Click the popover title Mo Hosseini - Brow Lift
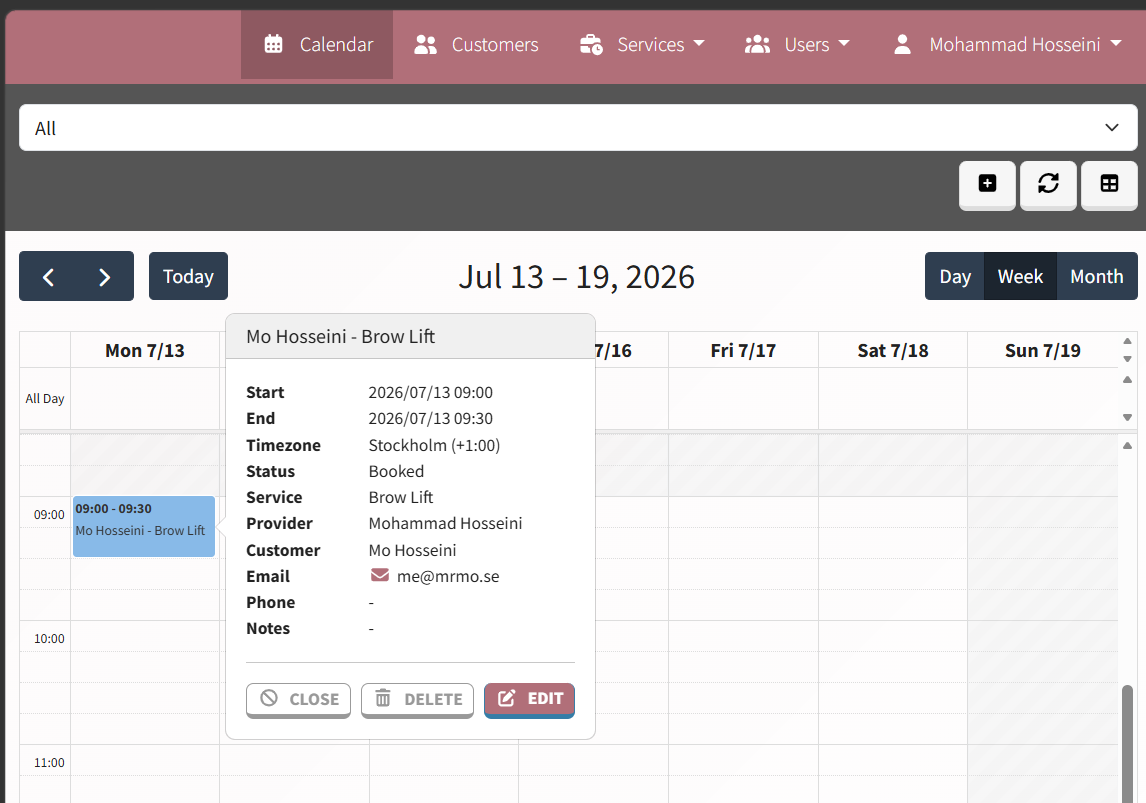1146x803 pixels. [x=341, y=336]
